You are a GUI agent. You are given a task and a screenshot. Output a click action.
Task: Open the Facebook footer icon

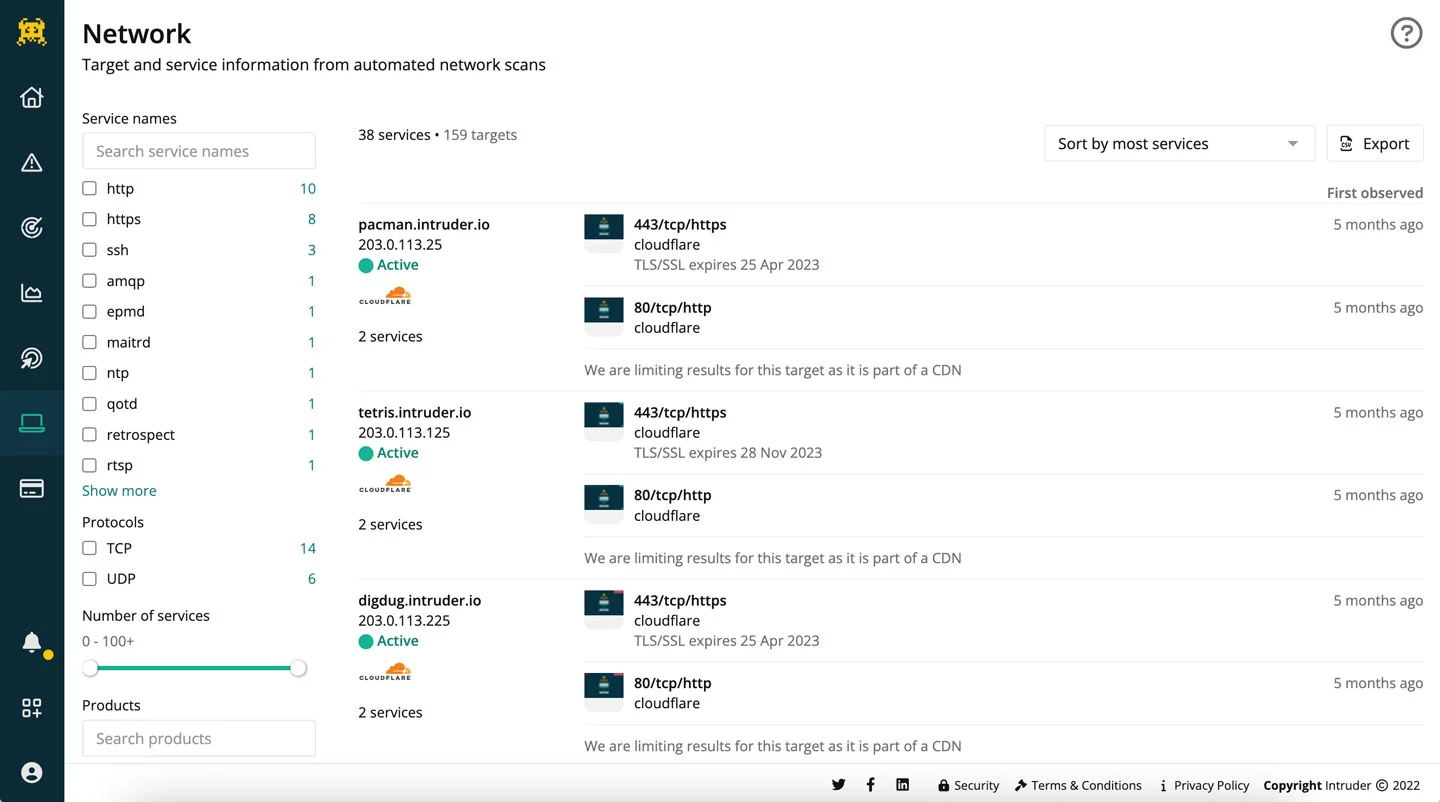870,785
